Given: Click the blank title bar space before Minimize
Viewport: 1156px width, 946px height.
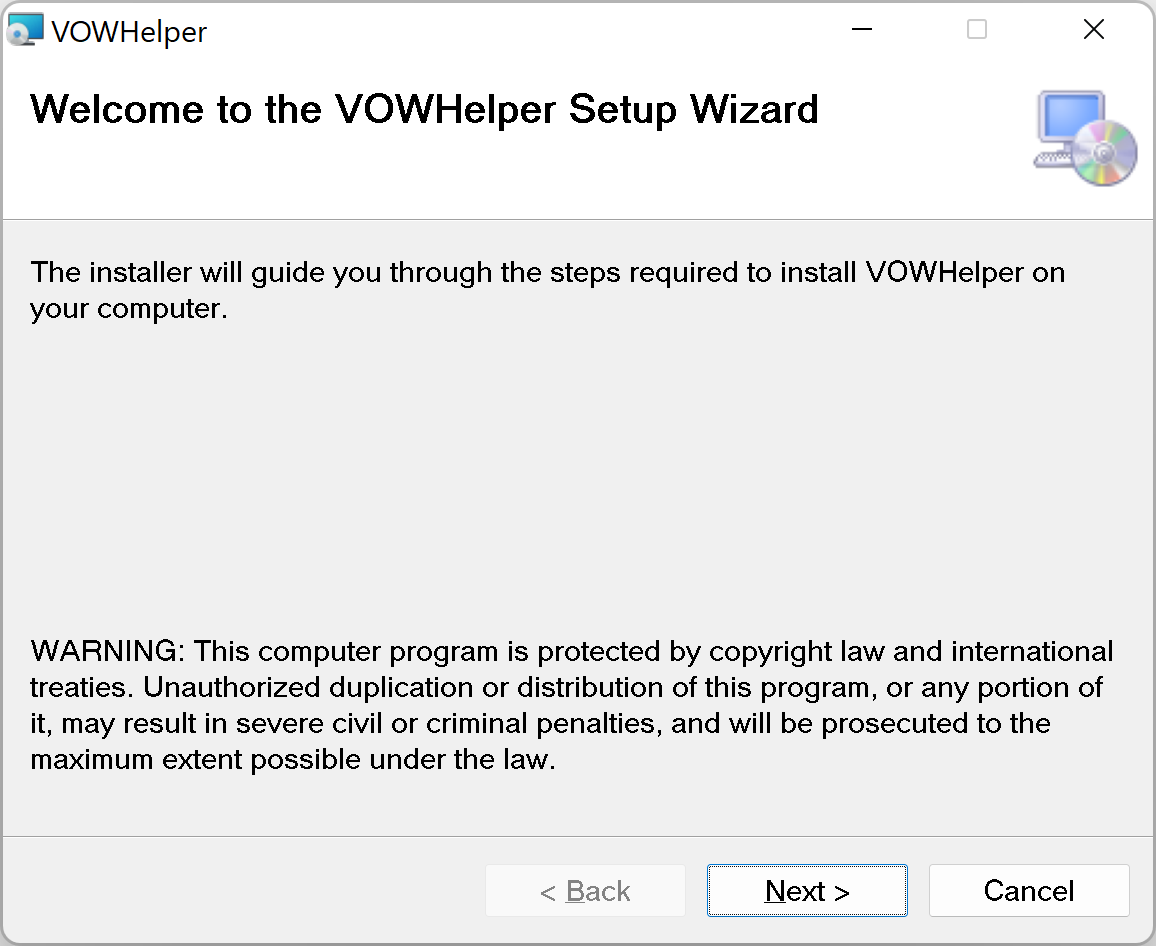Looking at the screenshot, I should click(x=520, y=30).
